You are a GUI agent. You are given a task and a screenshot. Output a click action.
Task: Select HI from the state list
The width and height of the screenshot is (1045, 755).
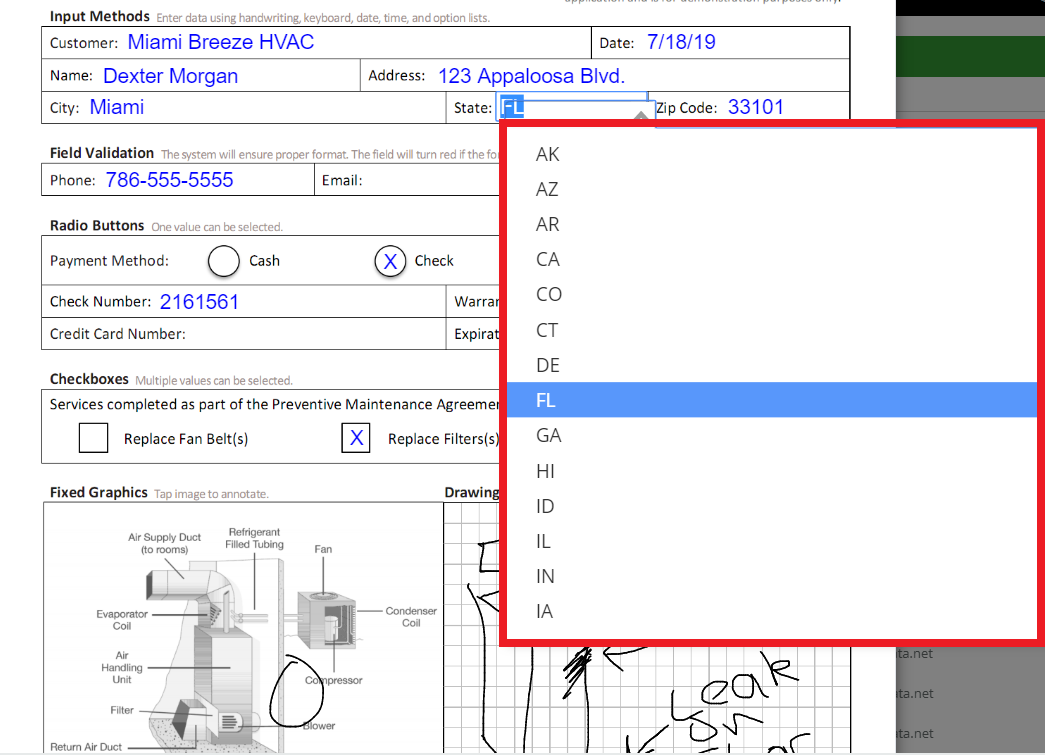[772, 471]
